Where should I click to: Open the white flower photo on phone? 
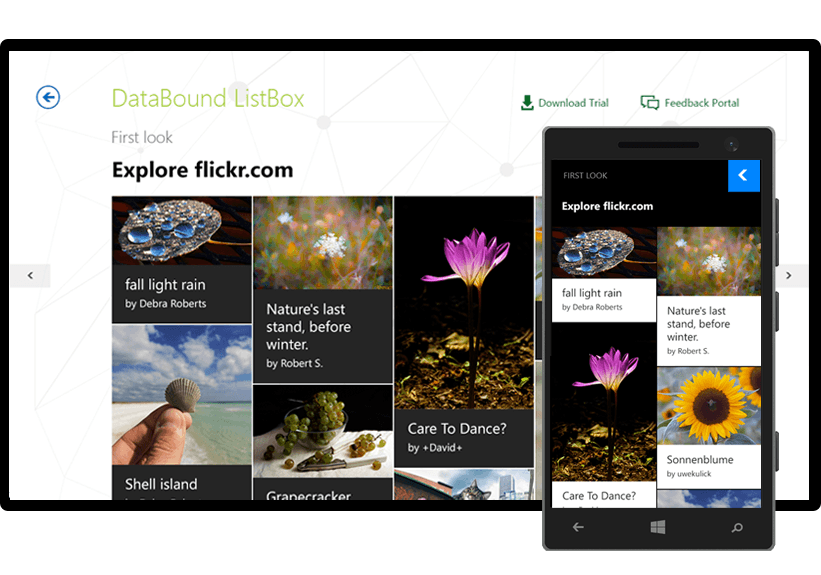pos(709,261)
